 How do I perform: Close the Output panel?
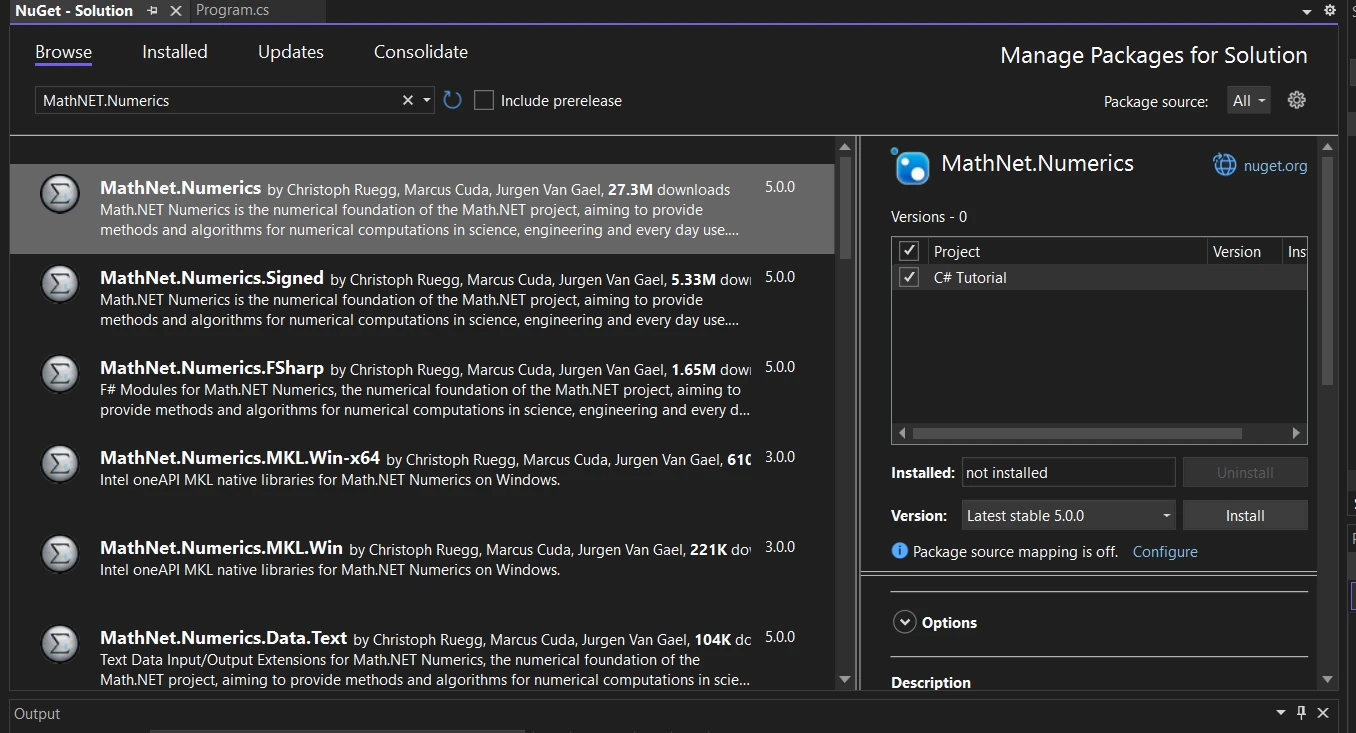(x=1323, y=713)
